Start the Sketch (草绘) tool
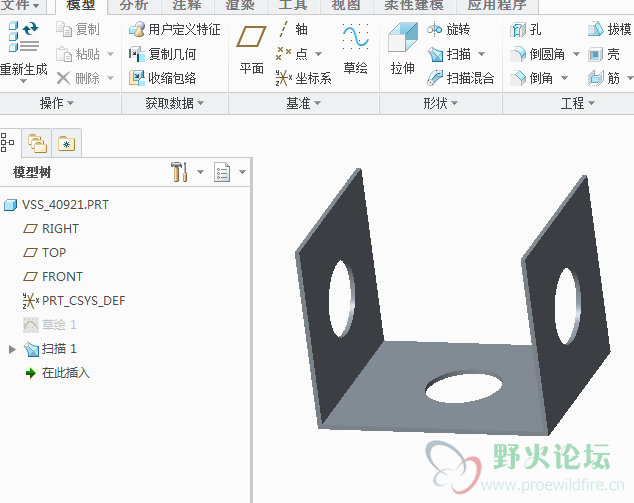 click(355, 49)
